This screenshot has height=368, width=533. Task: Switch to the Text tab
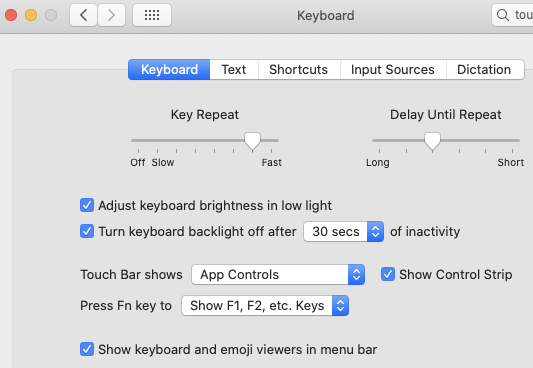click(x=234, y=70)
